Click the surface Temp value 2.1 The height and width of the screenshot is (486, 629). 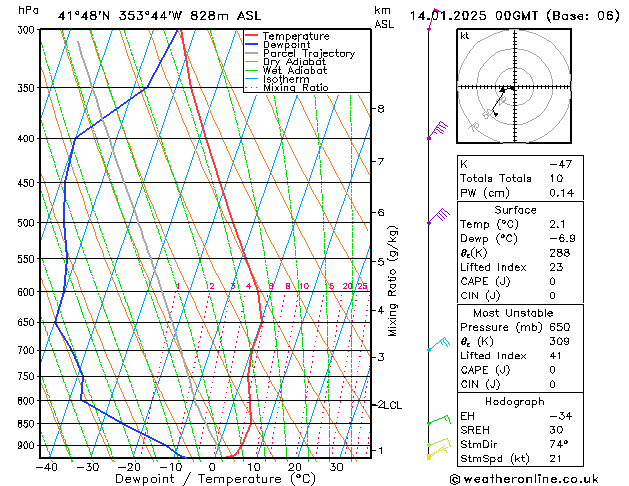pyautogui.click(x=557, y=224)
